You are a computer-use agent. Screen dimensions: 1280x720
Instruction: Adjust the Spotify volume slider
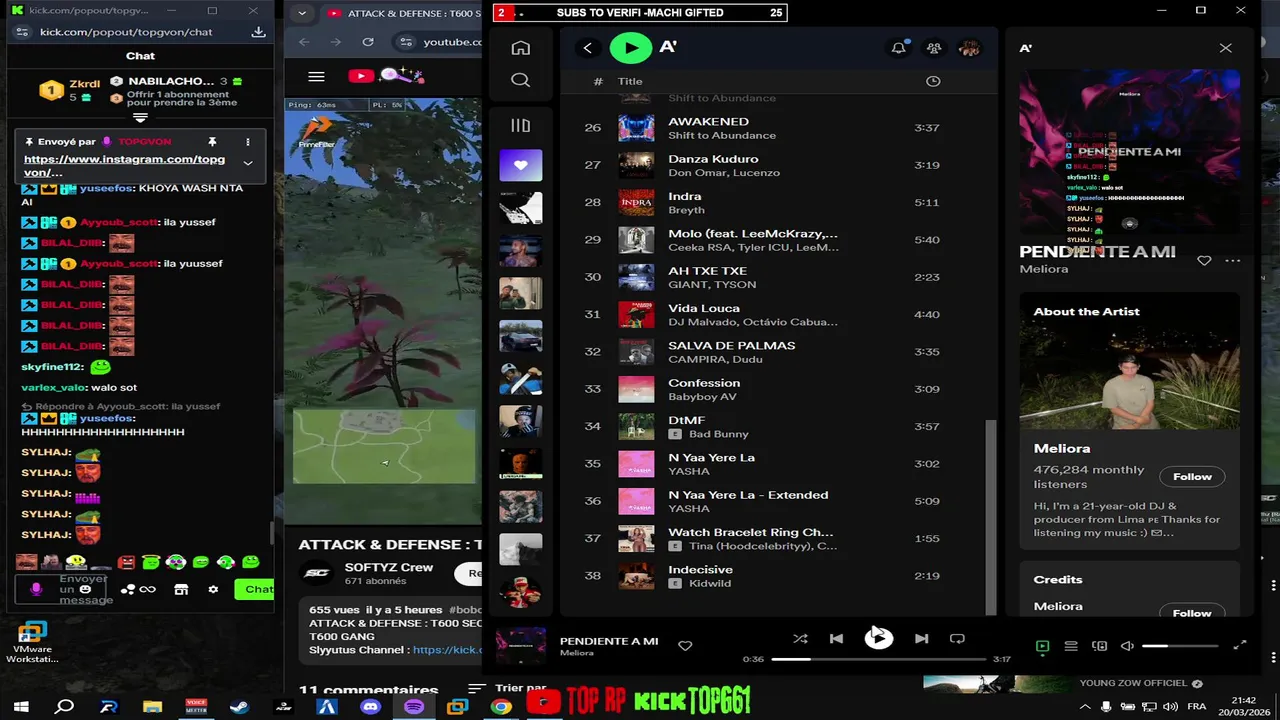coord(1180,646)
